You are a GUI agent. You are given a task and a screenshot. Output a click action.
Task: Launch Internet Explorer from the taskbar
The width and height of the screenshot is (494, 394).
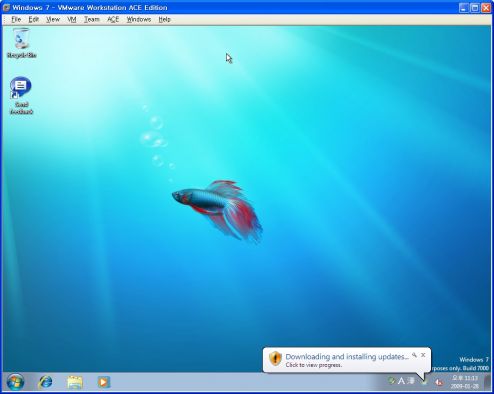tap(46, 382)
